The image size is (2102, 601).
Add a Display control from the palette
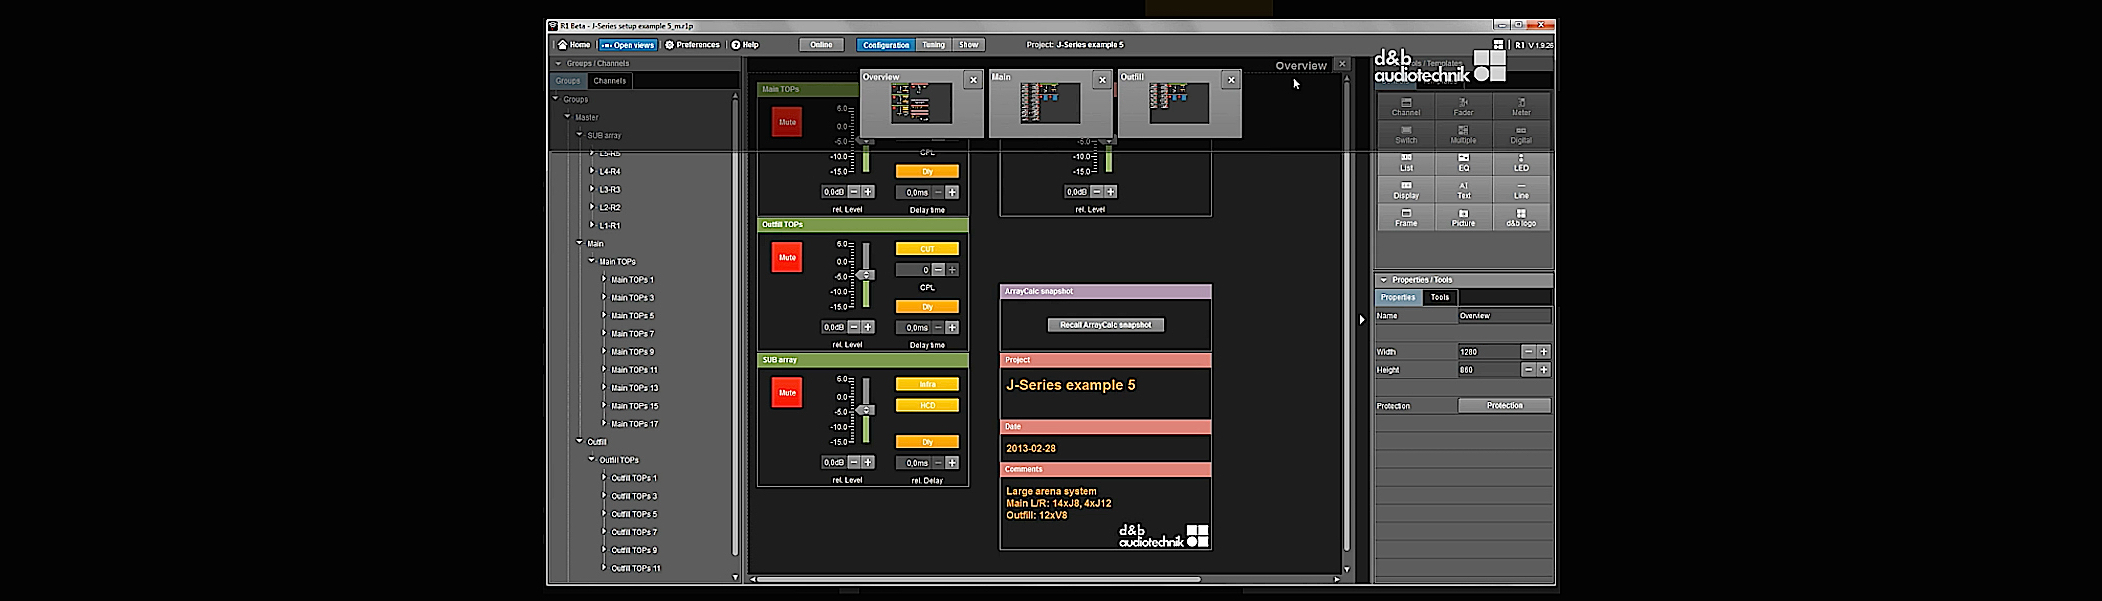[1406, 190]
